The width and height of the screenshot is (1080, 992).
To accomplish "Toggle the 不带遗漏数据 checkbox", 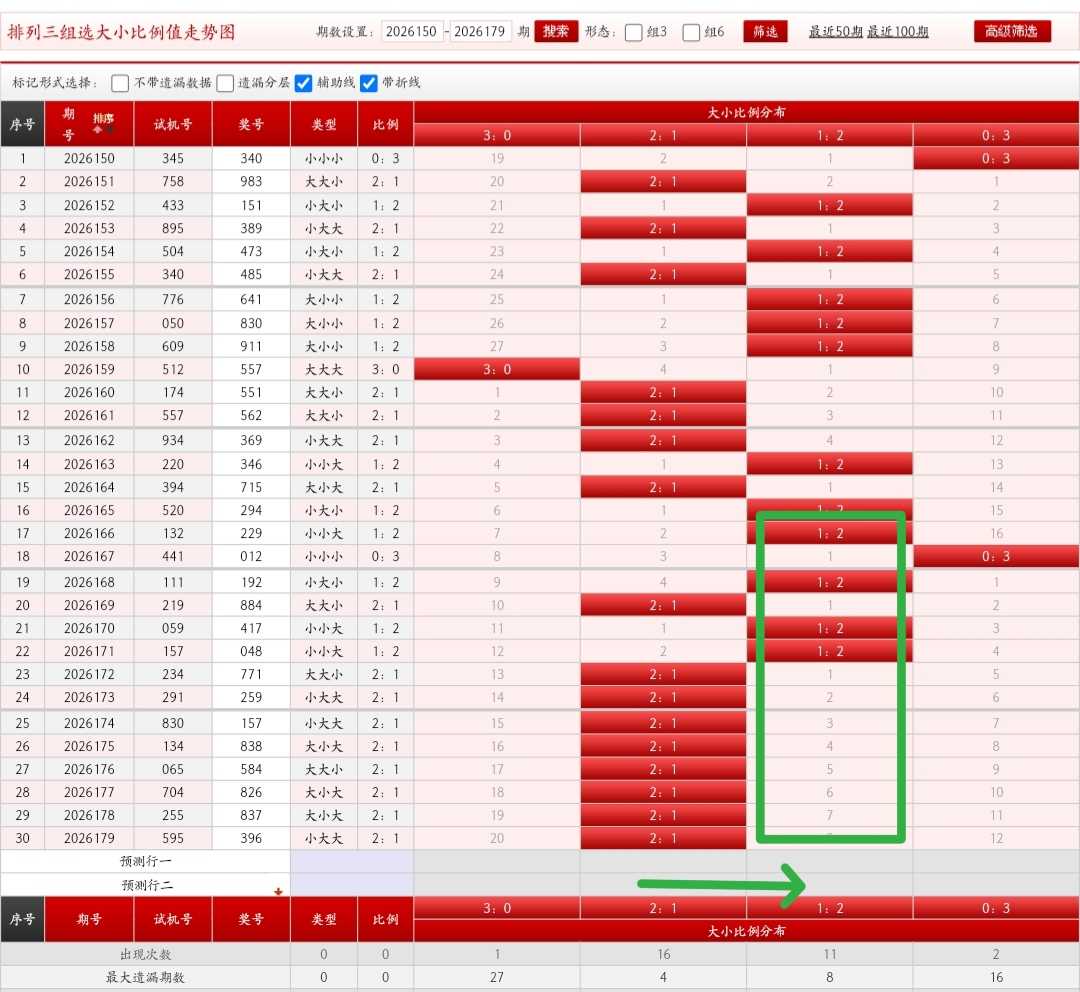I will pyautogui.click(x=120, y=83).
